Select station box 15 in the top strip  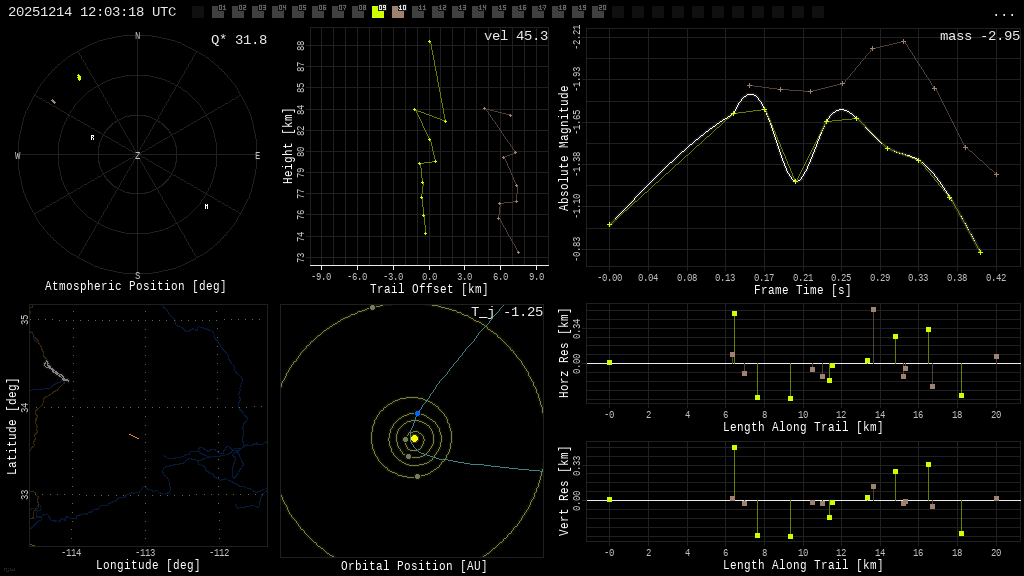coord(498,12)
